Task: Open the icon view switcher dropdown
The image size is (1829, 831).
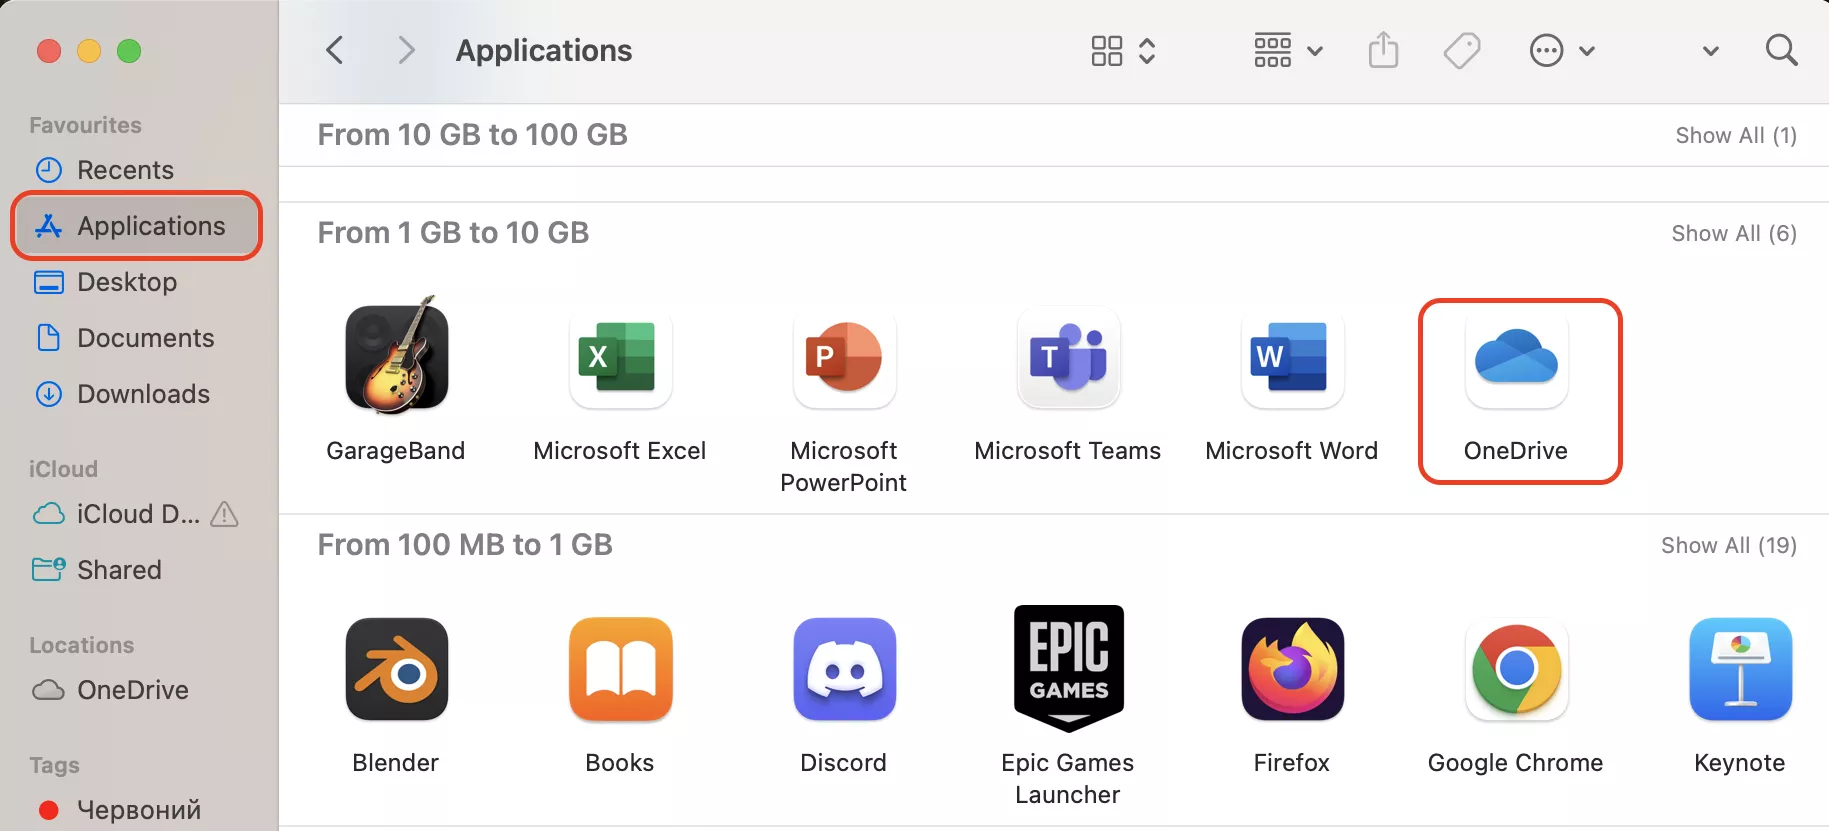Action: point(1123,50)
